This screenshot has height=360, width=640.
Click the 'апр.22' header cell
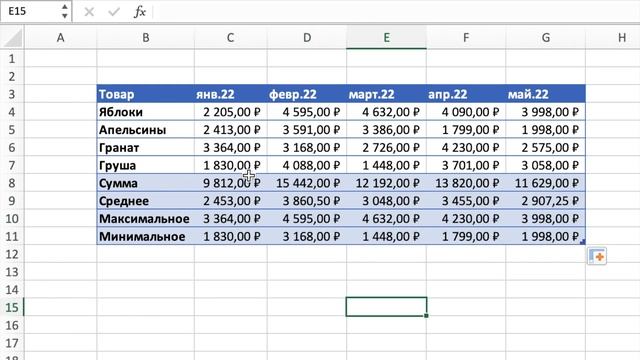pos(466,94)
